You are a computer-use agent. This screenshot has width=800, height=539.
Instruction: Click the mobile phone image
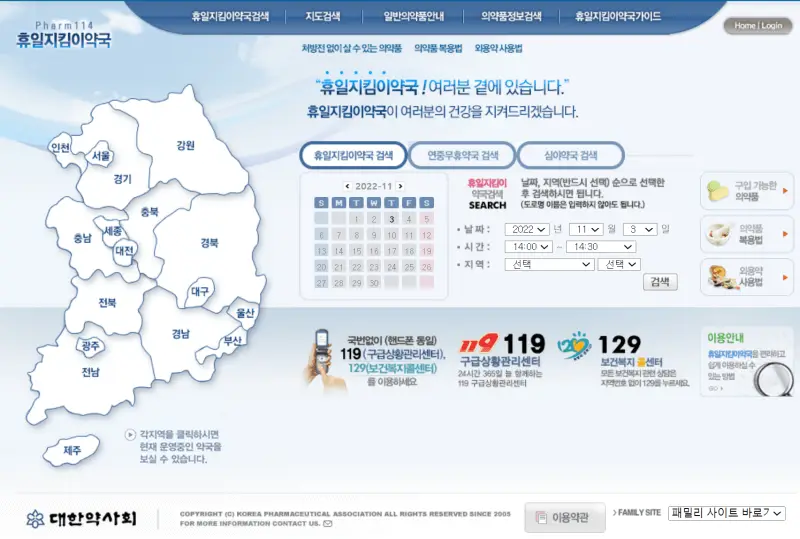[x=323, y=360]
